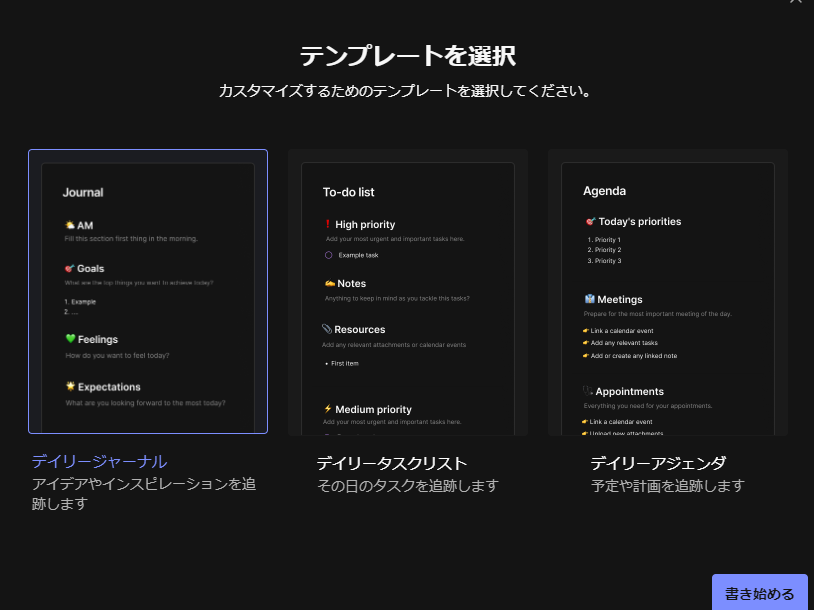Click the sun icon beside AM
The width and height of the screenshot is (814, 610).
click(70, 225)
